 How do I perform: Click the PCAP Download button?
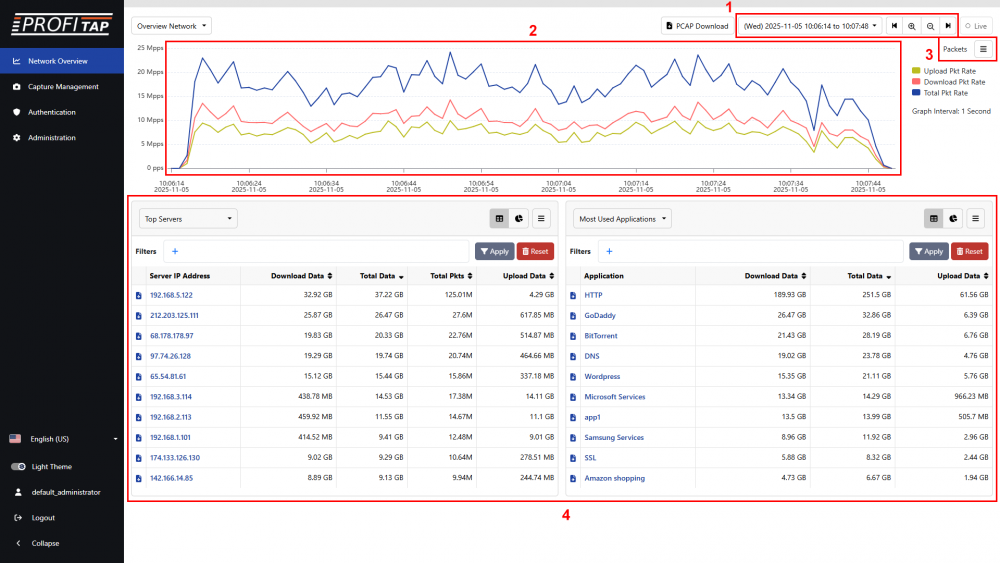[x=696, y=25]
